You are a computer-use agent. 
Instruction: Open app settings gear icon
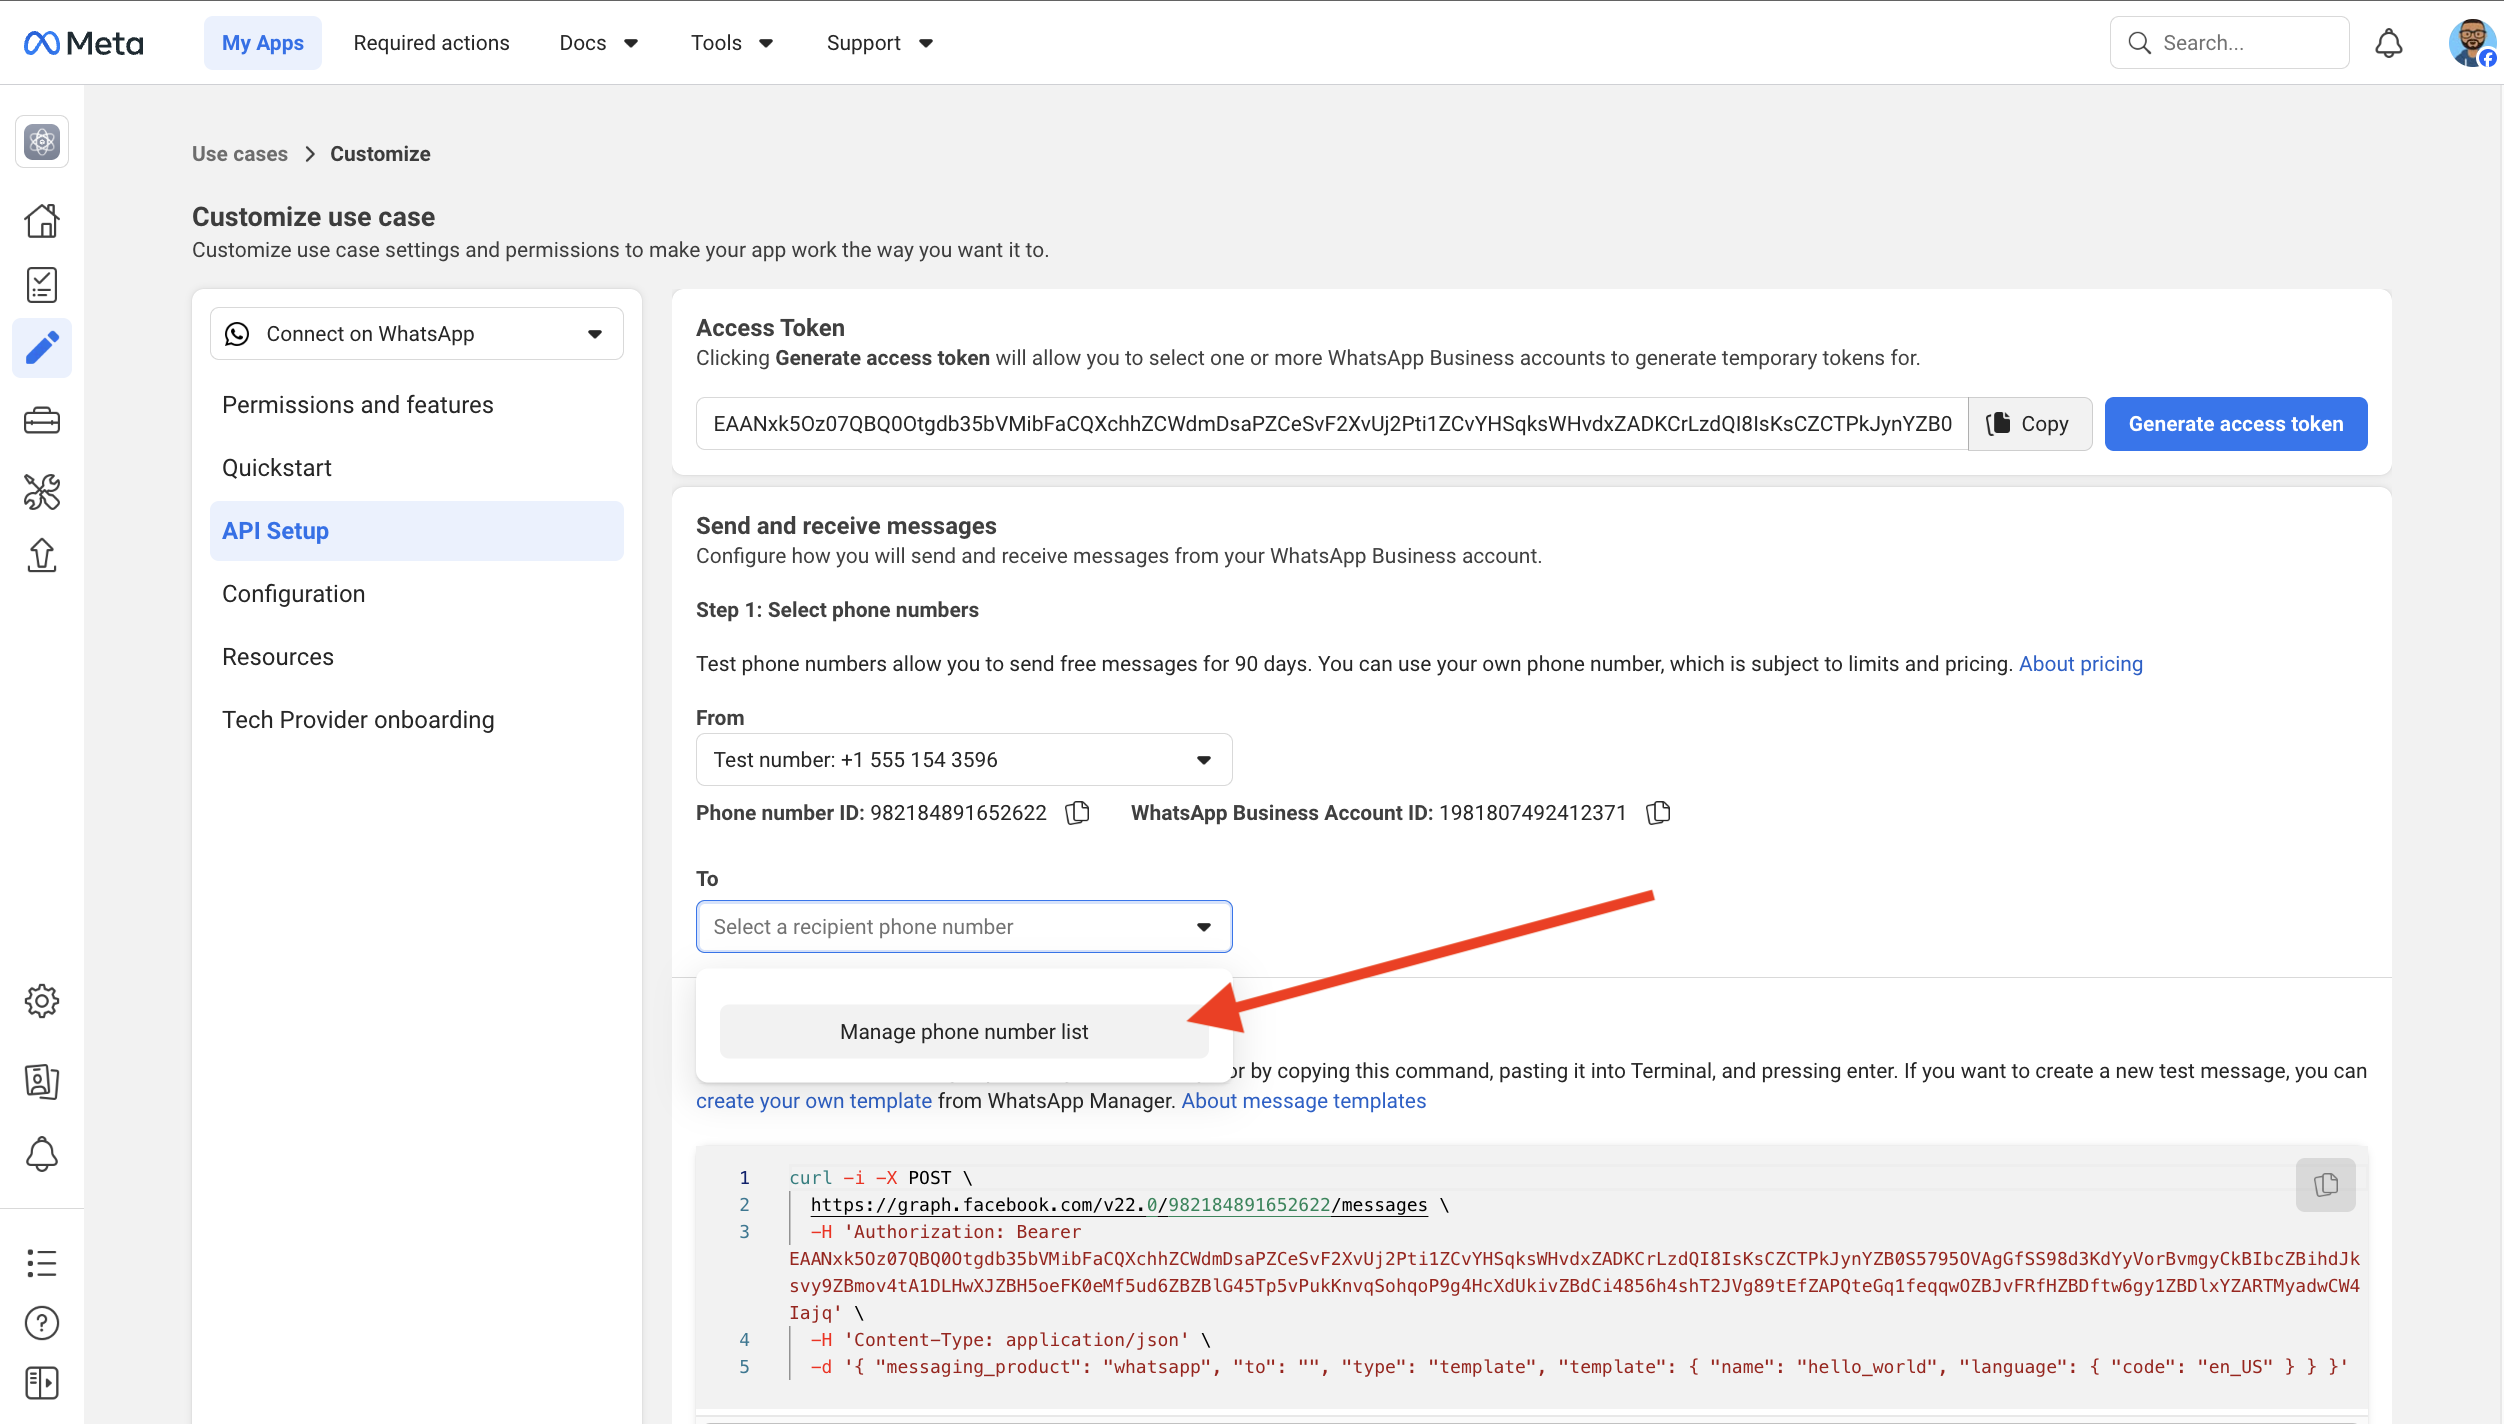tap(42, 1000)
